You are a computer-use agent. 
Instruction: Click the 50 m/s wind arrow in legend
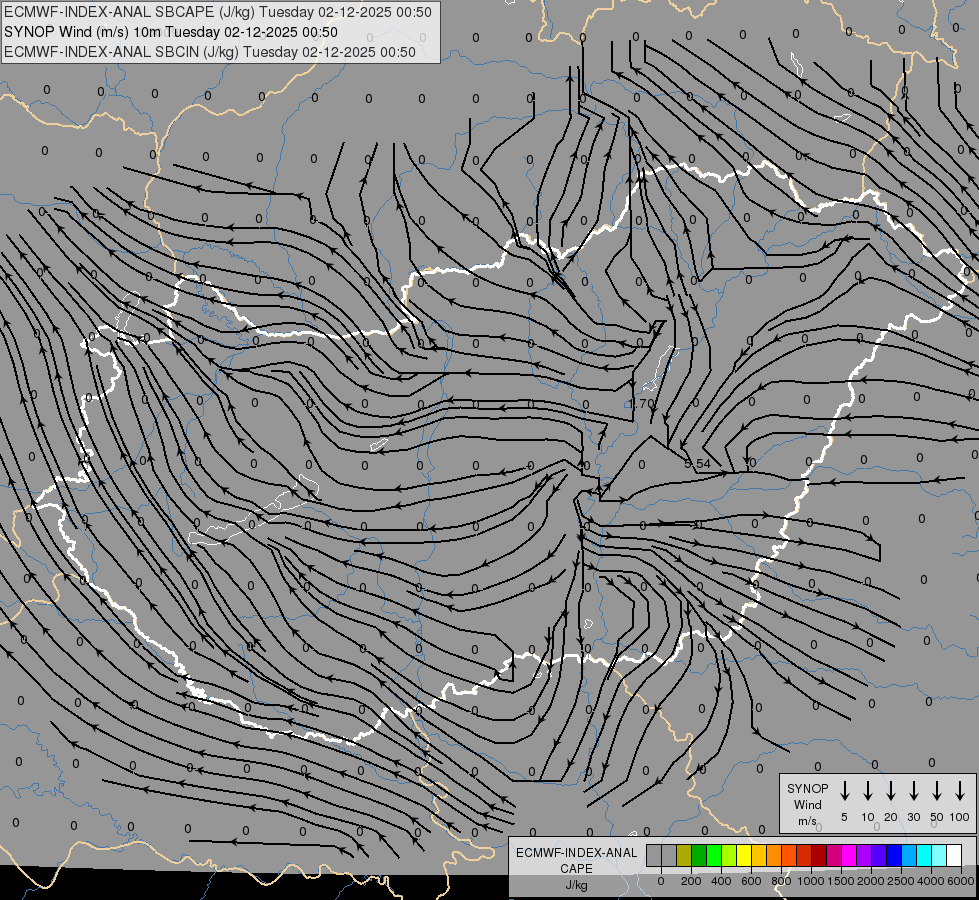coord(937,791)
